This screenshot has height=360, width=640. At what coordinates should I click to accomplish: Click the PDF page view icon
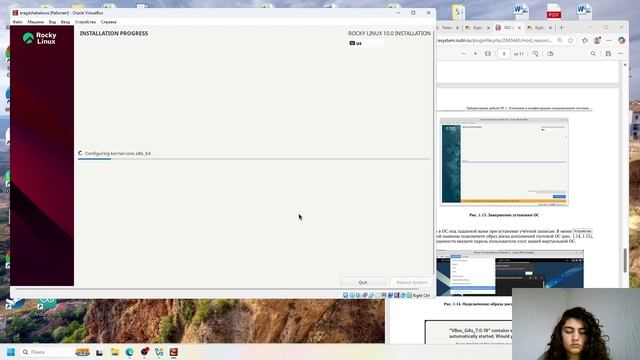pyautogui.click(x=550, y=54)
